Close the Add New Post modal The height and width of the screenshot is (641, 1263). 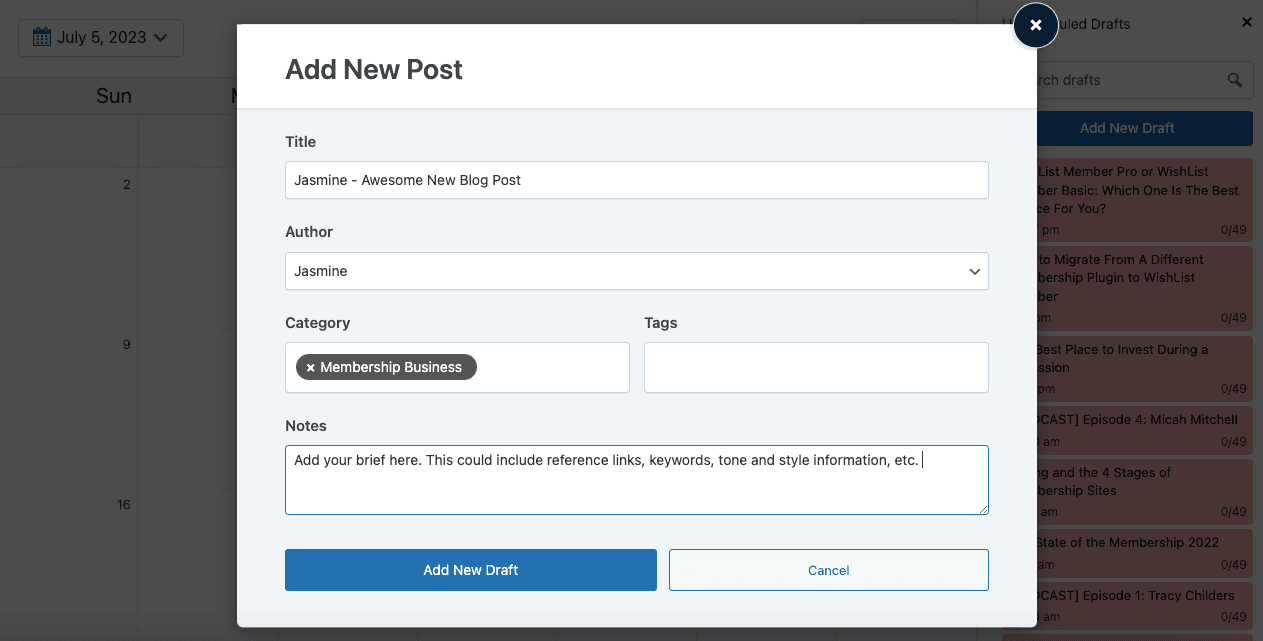point(1036,25)
